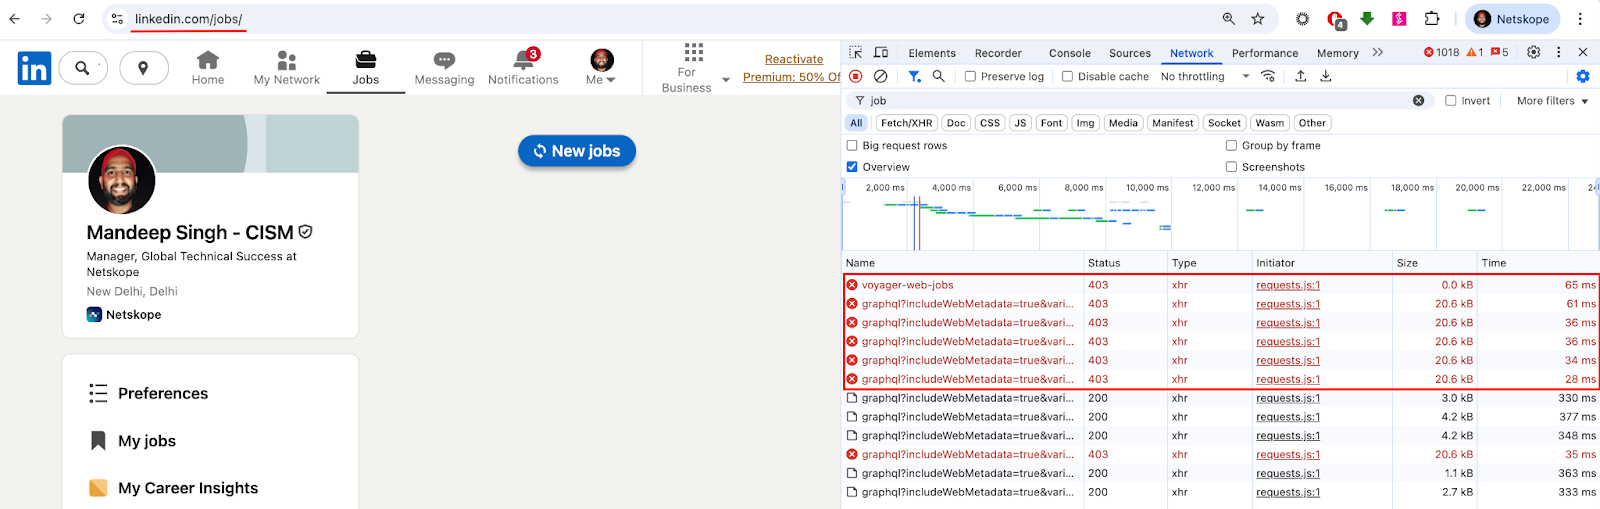Open Notifications with 3 badge
Screen dimensions: 1600x509
pyautogui.click(x=523, y=68)
